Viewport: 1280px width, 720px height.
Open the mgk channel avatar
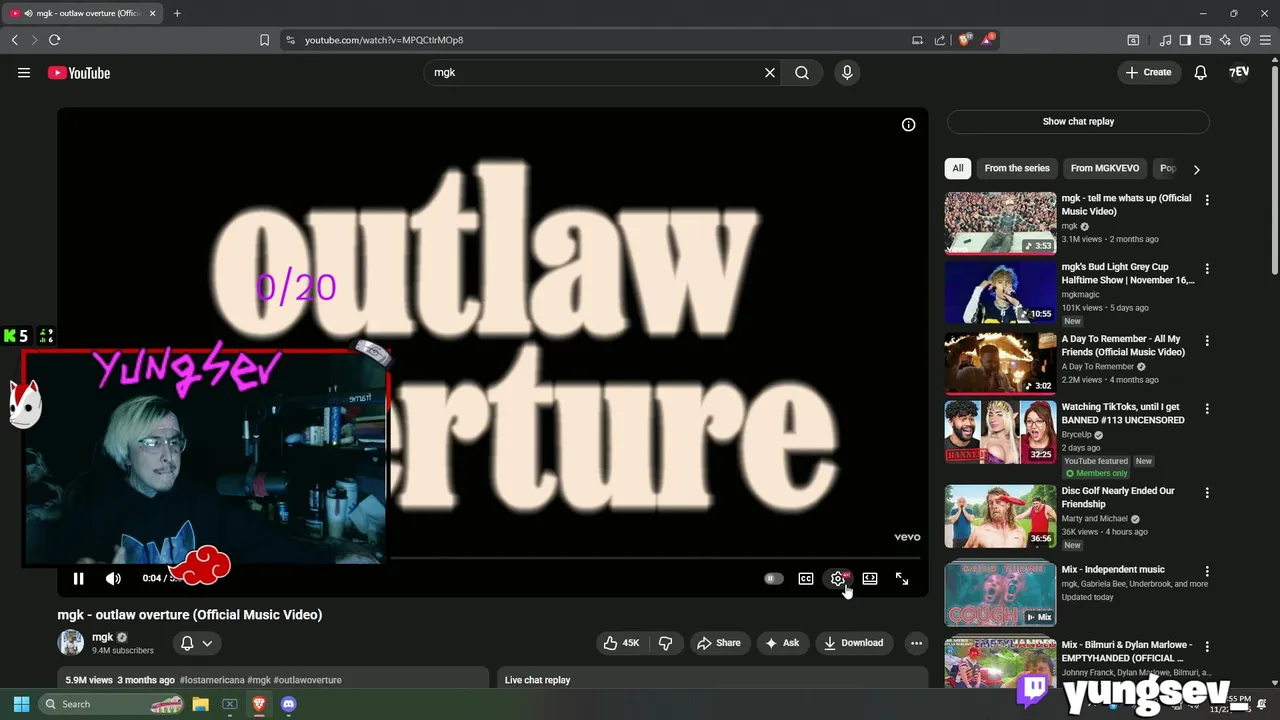(x=71, y=643)
